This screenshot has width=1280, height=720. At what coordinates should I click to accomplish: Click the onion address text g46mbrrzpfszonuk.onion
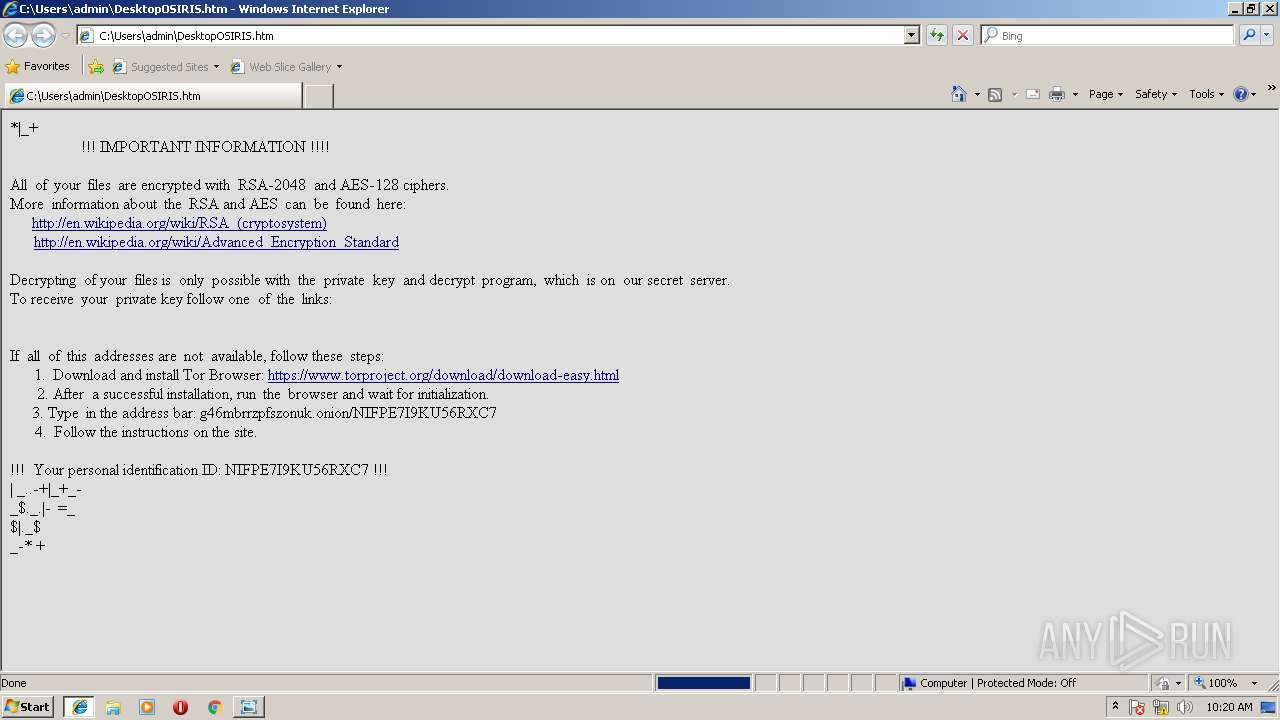[x=274, y=413]
